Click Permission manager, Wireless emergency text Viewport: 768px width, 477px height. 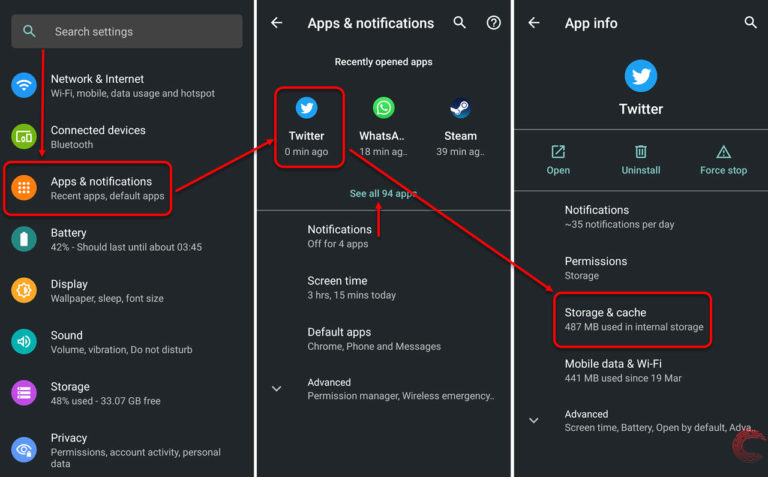(x=401, y=396)
